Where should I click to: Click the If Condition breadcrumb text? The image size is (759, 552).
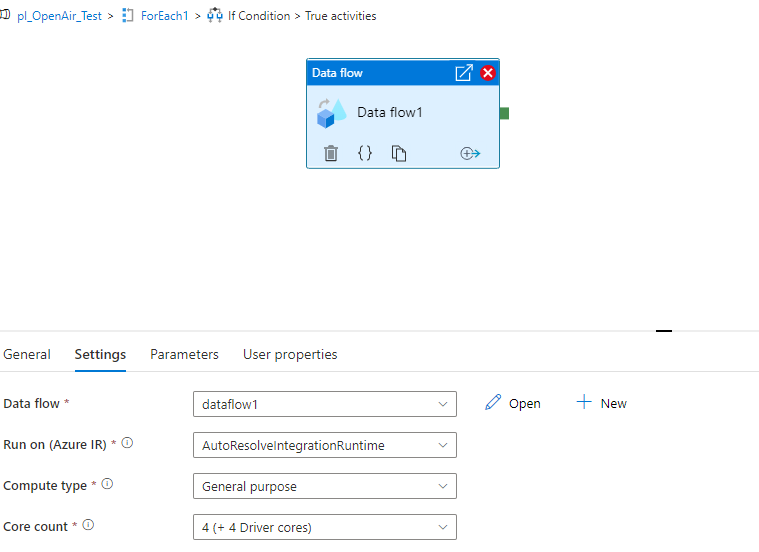pyautogui.click(x=259, y=16)
